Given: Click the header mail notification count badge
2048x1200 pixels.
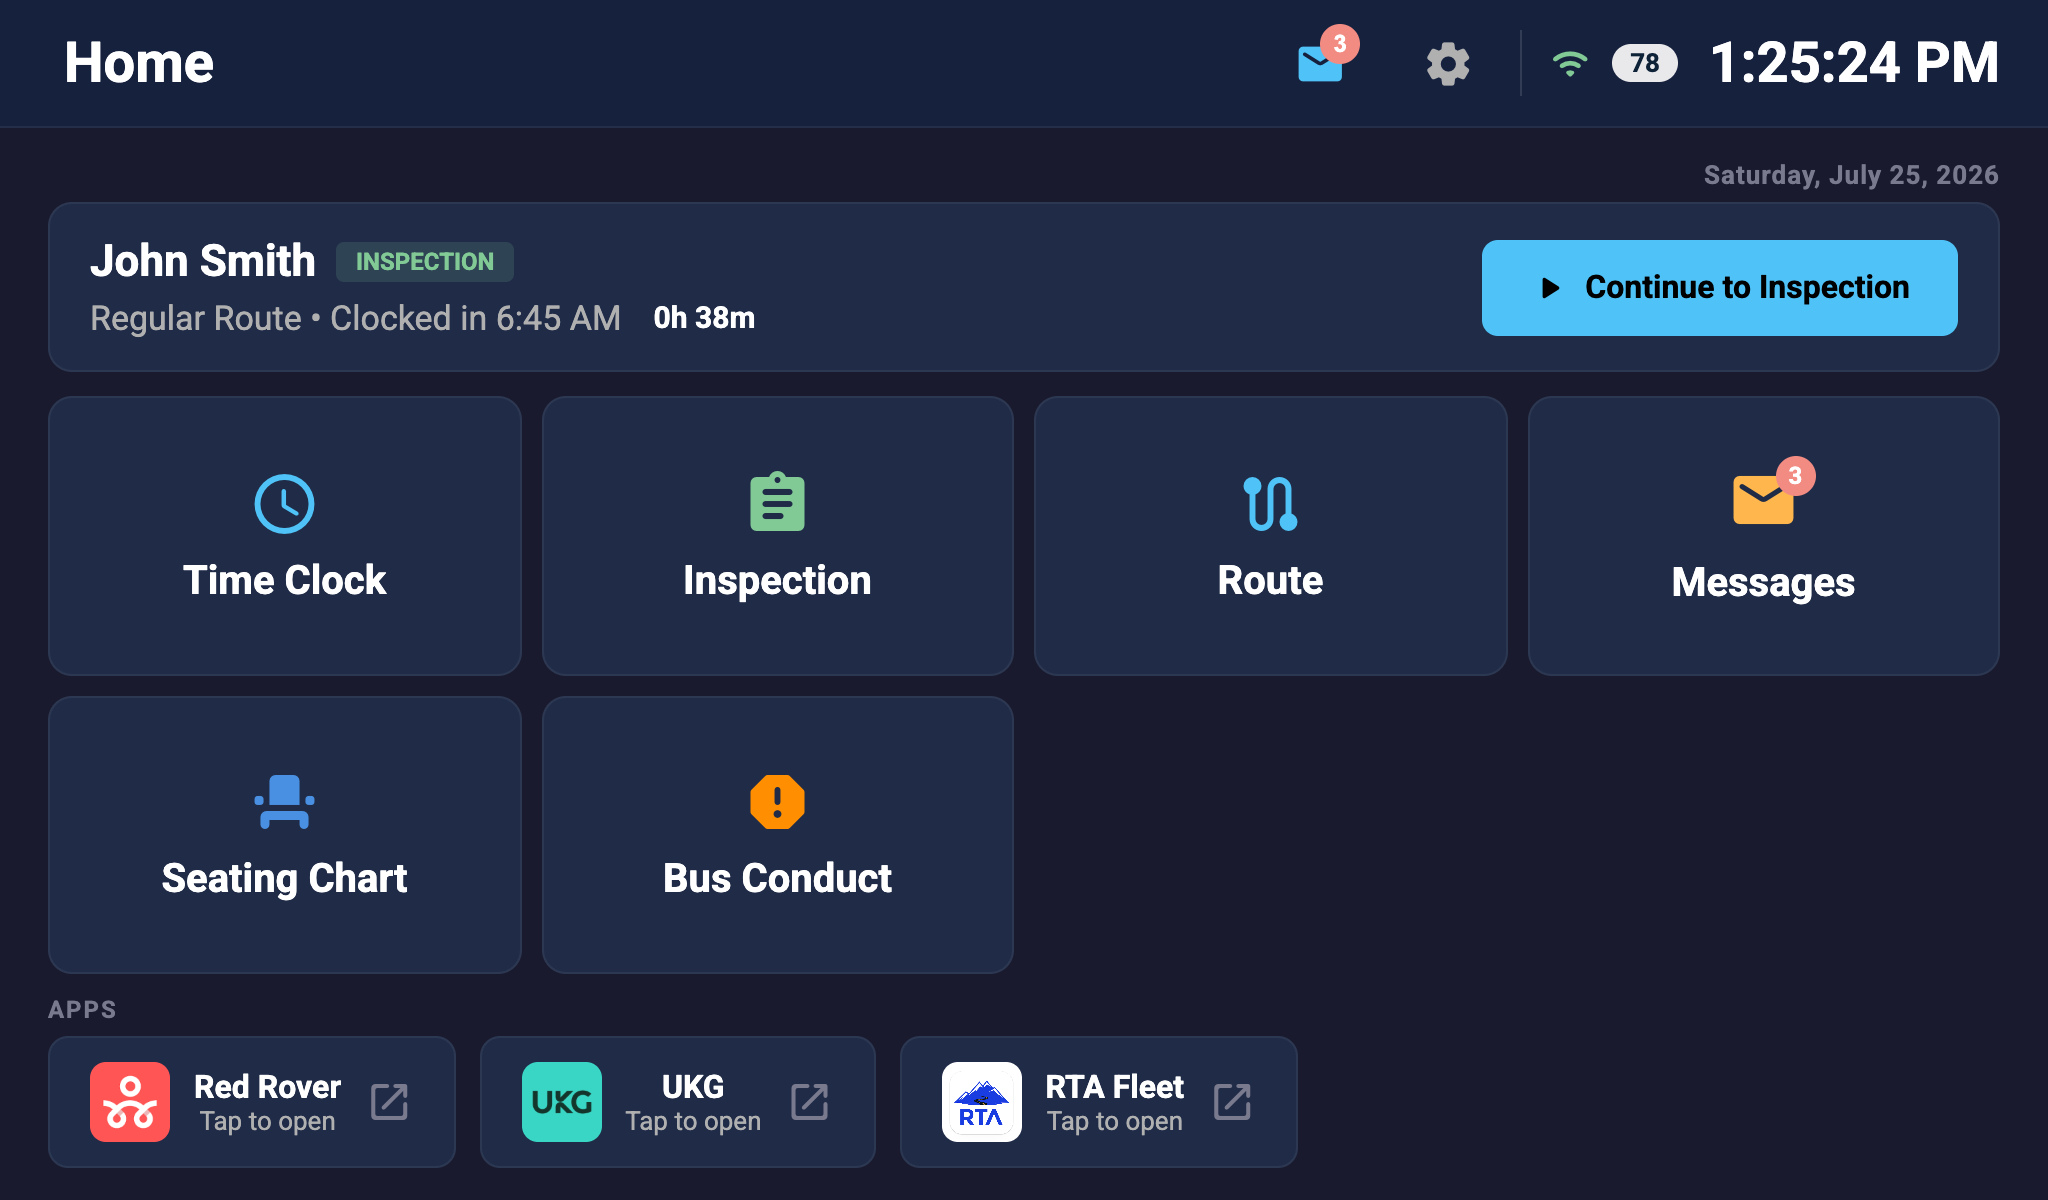Looking at the screenshot, I should pyautogui.click(x=1339, y=44).
